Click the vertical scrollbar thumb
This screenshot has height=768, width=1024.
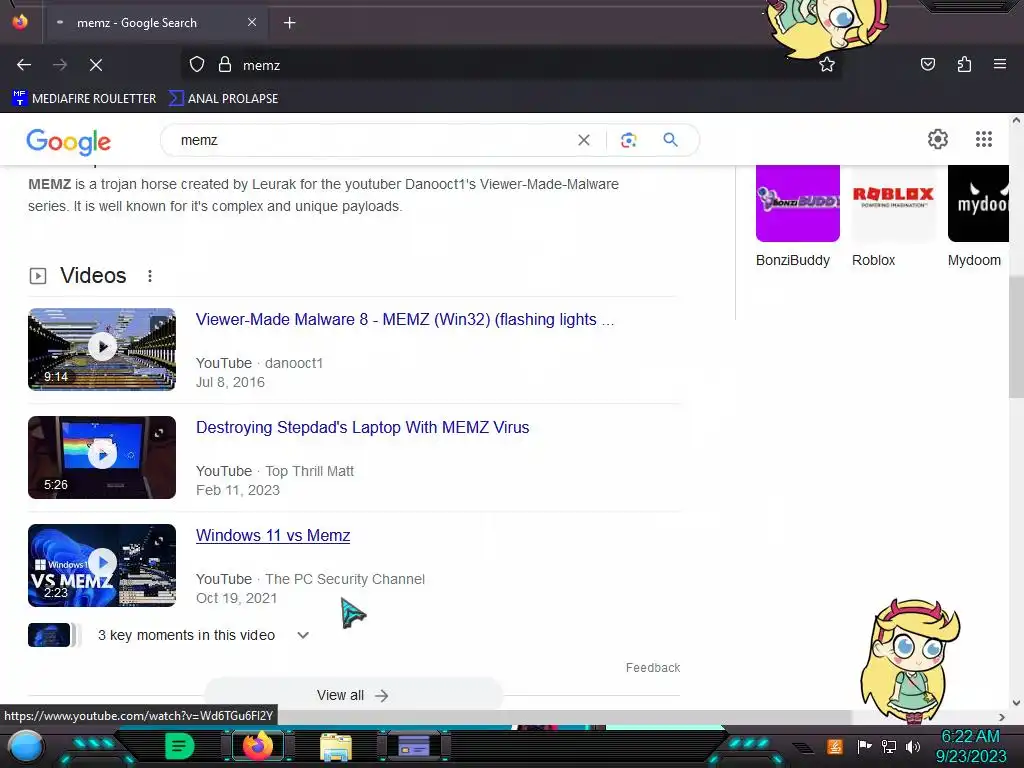coord(1016,337)
